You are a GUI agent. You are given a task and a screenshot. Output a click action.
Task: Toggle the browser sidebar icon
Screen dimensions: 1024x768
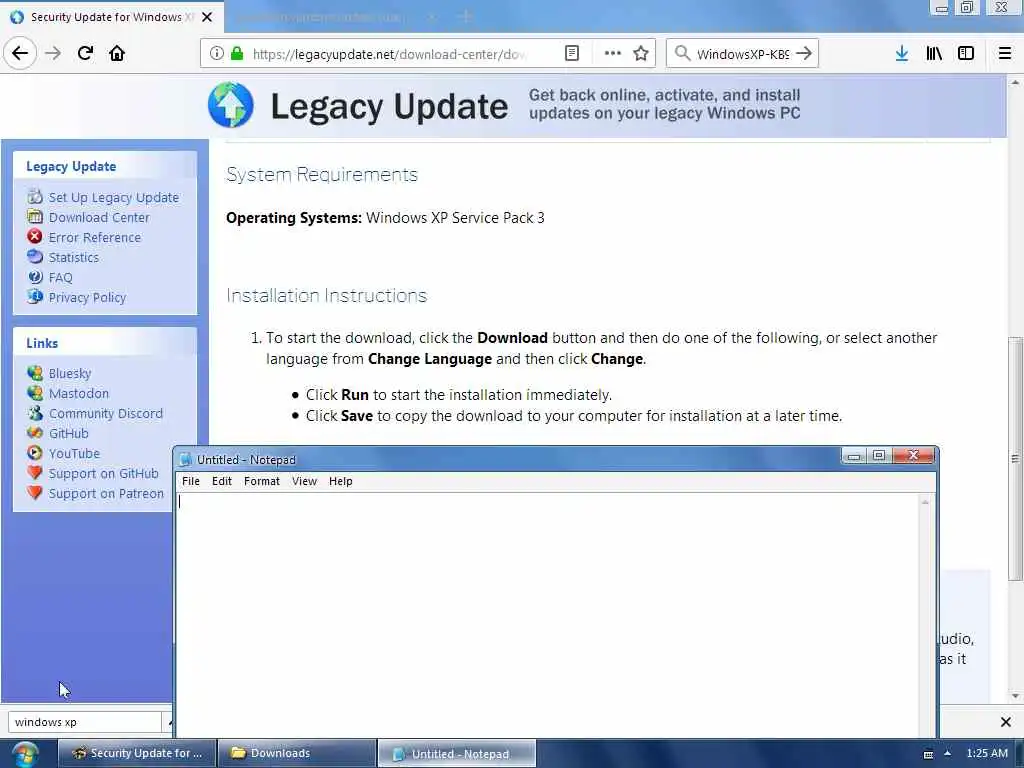pos(966,54)
